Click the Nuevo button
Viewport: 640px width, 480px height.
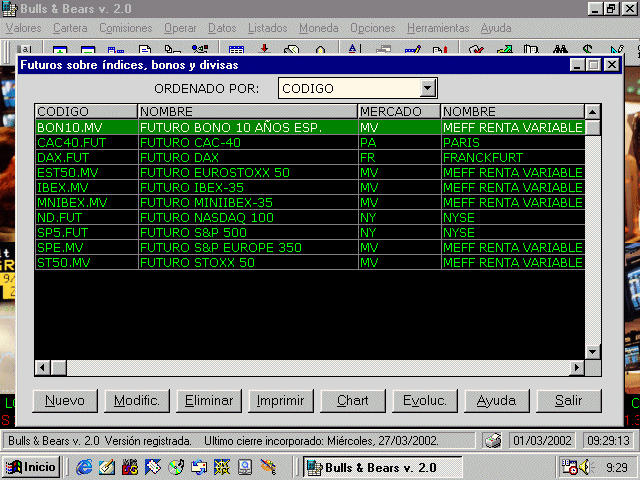65,401
